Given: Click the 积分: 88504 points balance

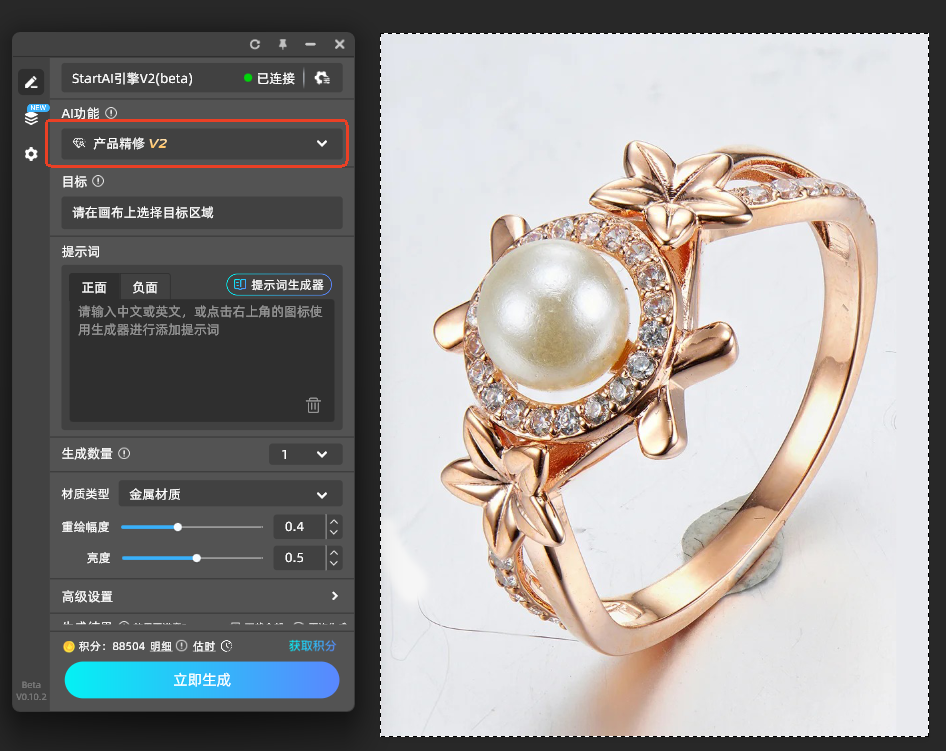Looking at the screenshot, I should (112, 647).
